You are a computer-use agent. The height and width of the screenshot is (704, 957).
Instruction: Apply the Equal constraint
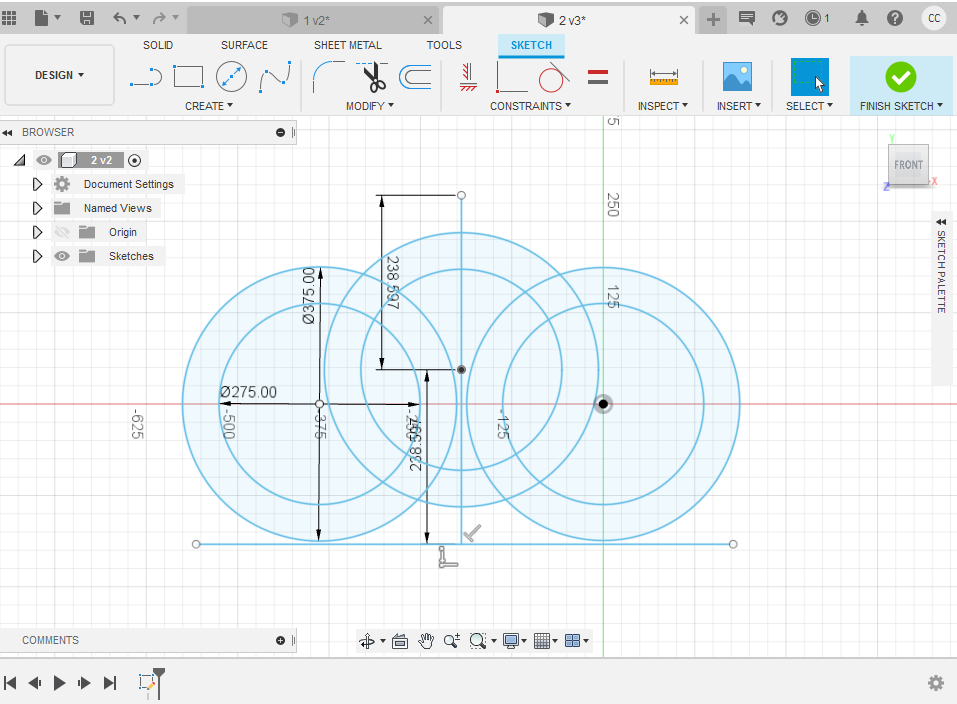coord(598,77)
